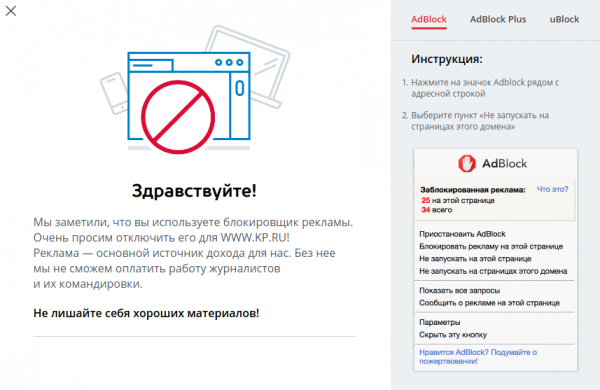The image size is (600, 390).
Task: Click 'Сообщить о рекламе на этой странице'
Action: point(489,303)
